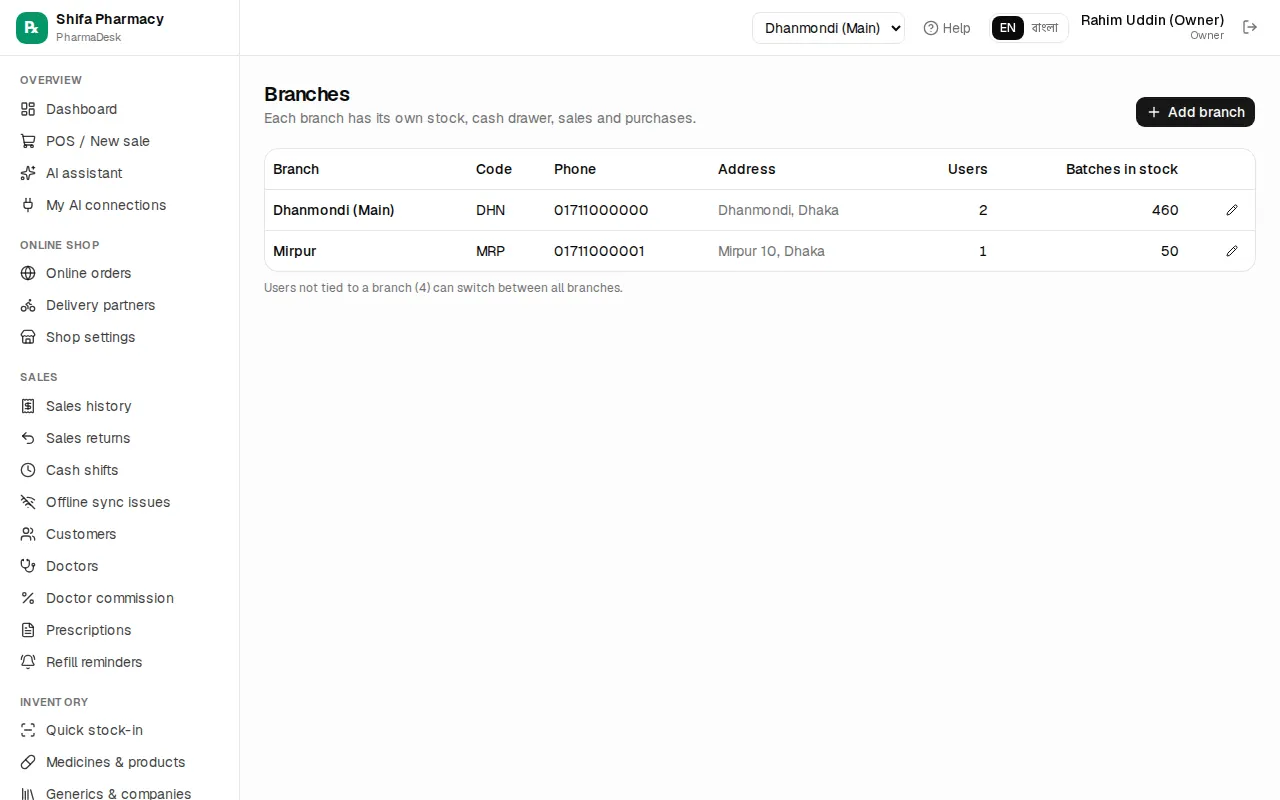Image resolution: width=1280 pixels, height=800 pixels.
Task: Click the Add branch button
Action: pos(1195,112)
